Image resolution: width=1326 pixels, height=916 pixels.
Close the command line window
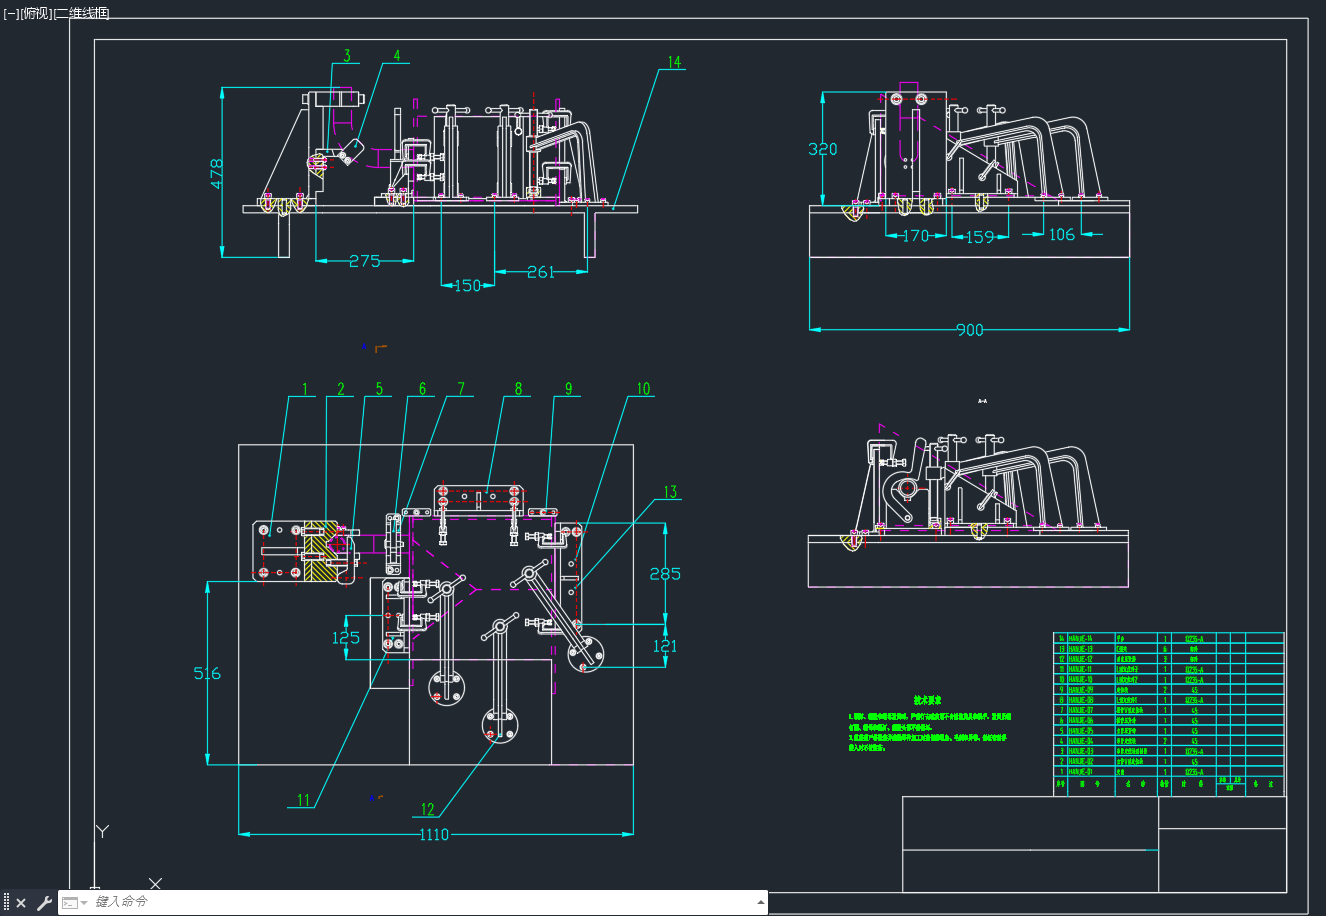21,903
